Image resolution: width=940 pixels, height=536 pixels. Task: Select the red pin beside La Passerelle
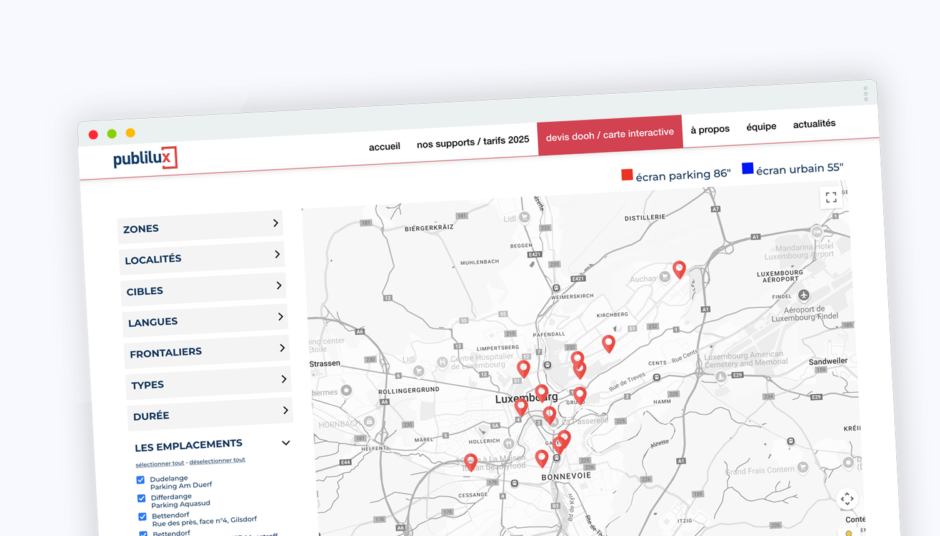coord(549,415)
